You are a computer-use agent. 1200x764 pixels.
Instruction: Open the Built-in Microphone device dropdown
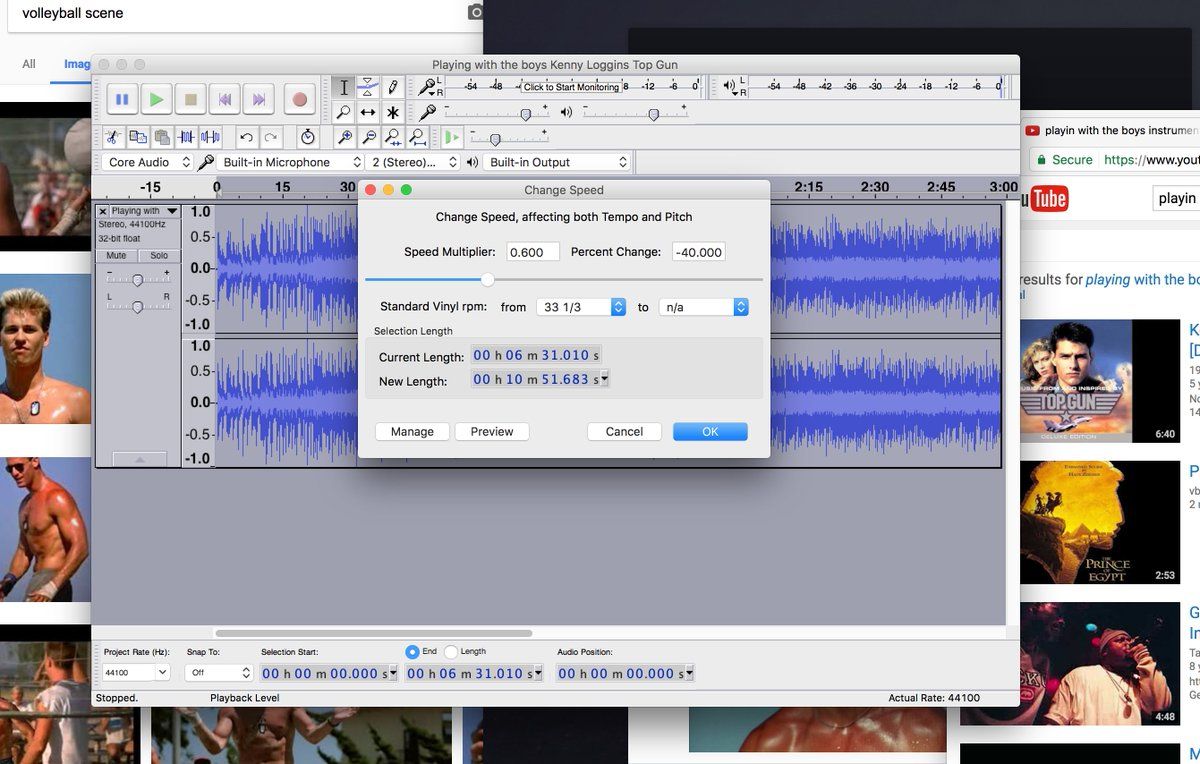click(290, 162)
